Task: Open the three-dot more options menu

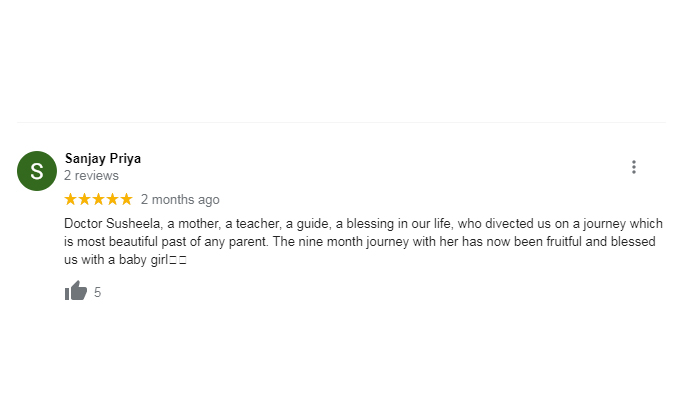Action: pos(634,167)
